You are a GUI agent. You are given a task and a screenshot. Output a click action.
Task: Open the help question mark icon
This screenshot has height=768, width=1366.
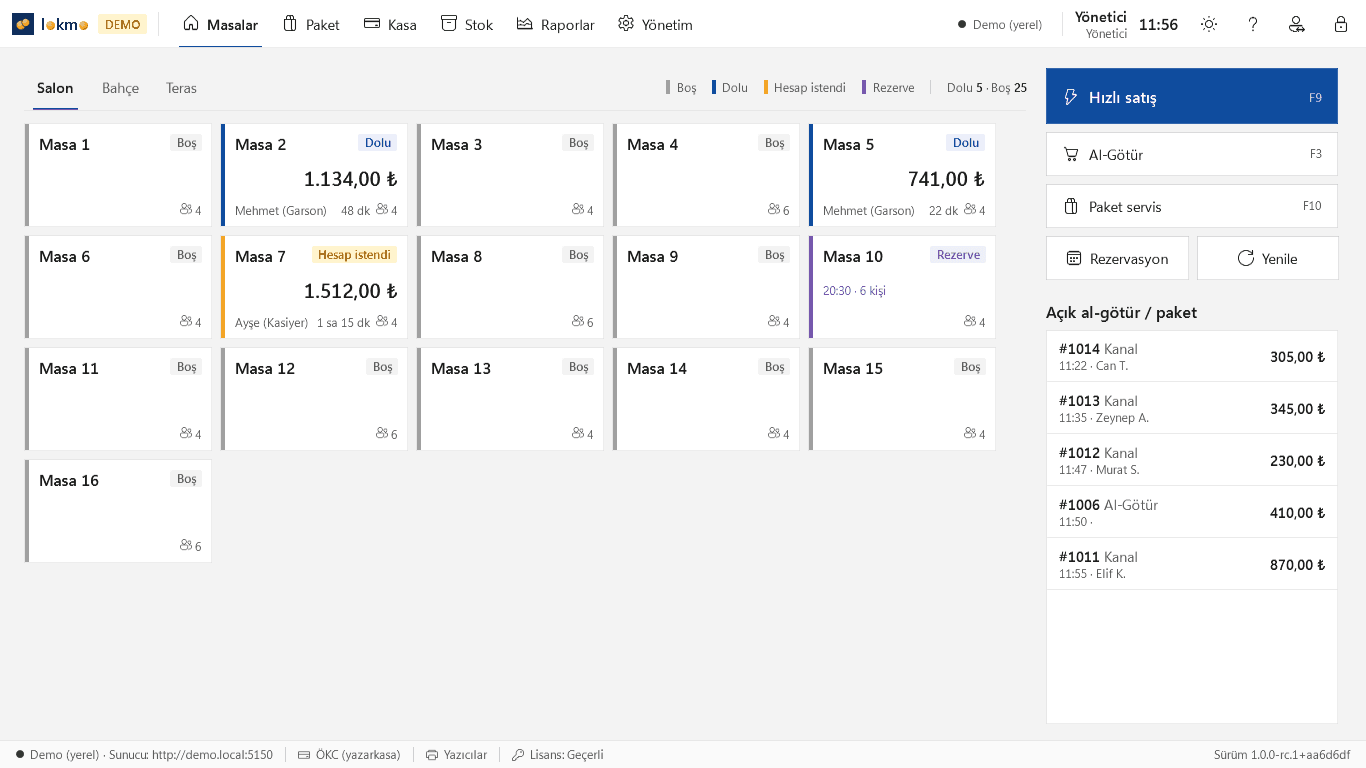(x=1253, y=24)
